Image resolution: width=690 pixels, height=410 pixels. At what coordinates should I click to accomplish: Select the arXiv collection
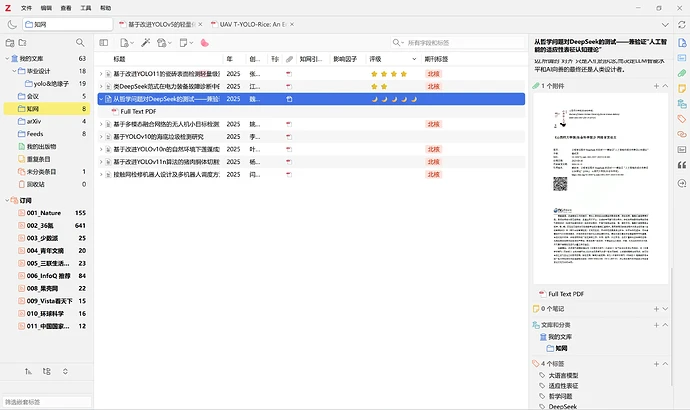(47, 121)
